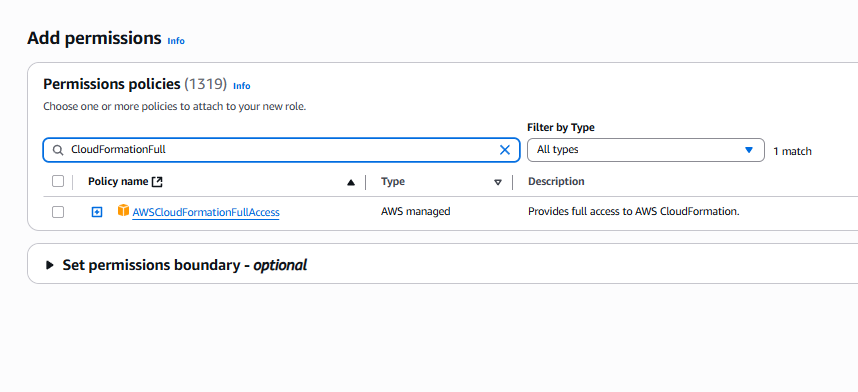Screen dimensions: 858x392
Task: Click the Type column header
Action: tap(393, 181)
